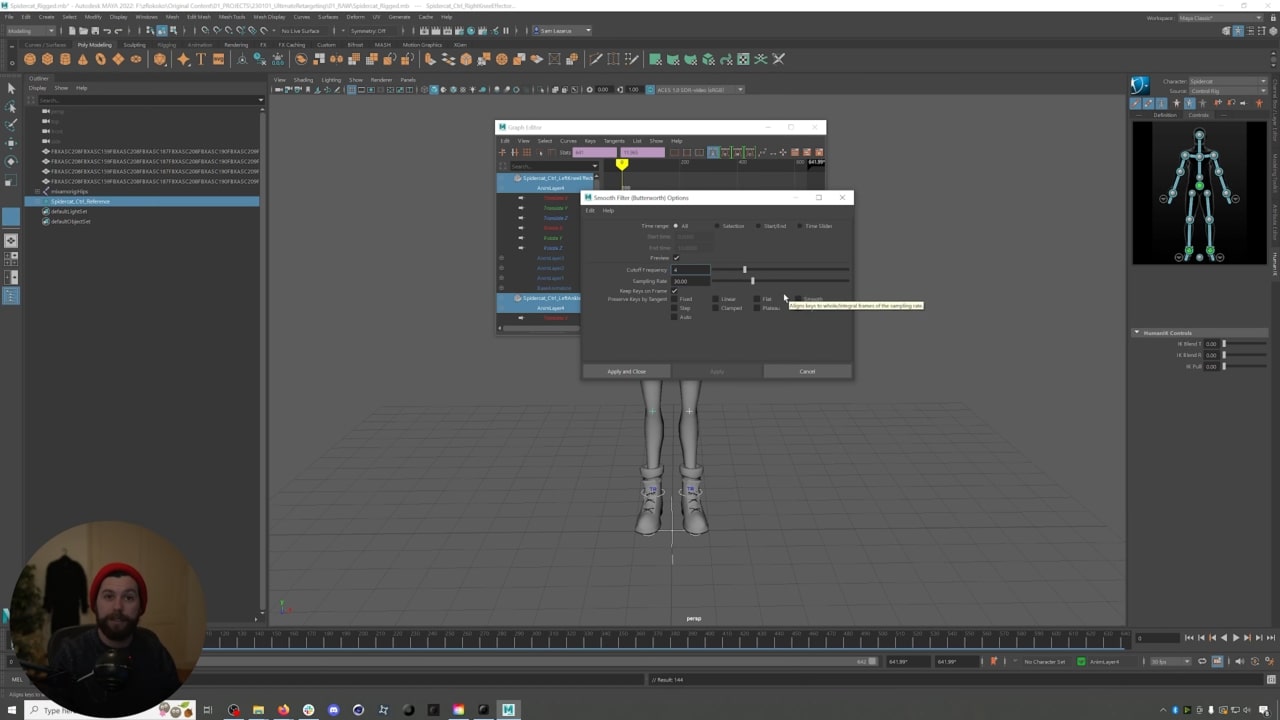Toggle the Preview checkbox
Screen dimensions: 1280x720
(676, 258)
